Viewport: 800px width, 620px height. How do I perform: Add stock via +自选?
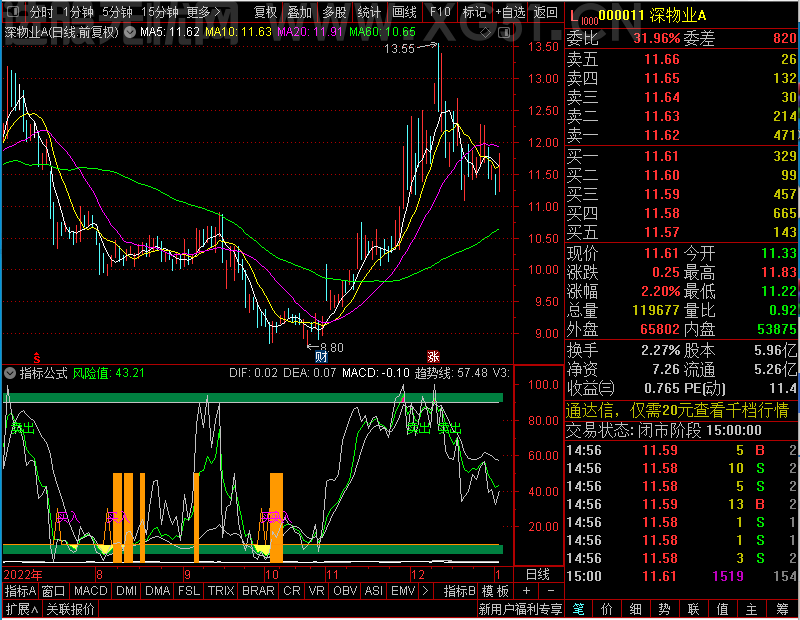[510, 12]
